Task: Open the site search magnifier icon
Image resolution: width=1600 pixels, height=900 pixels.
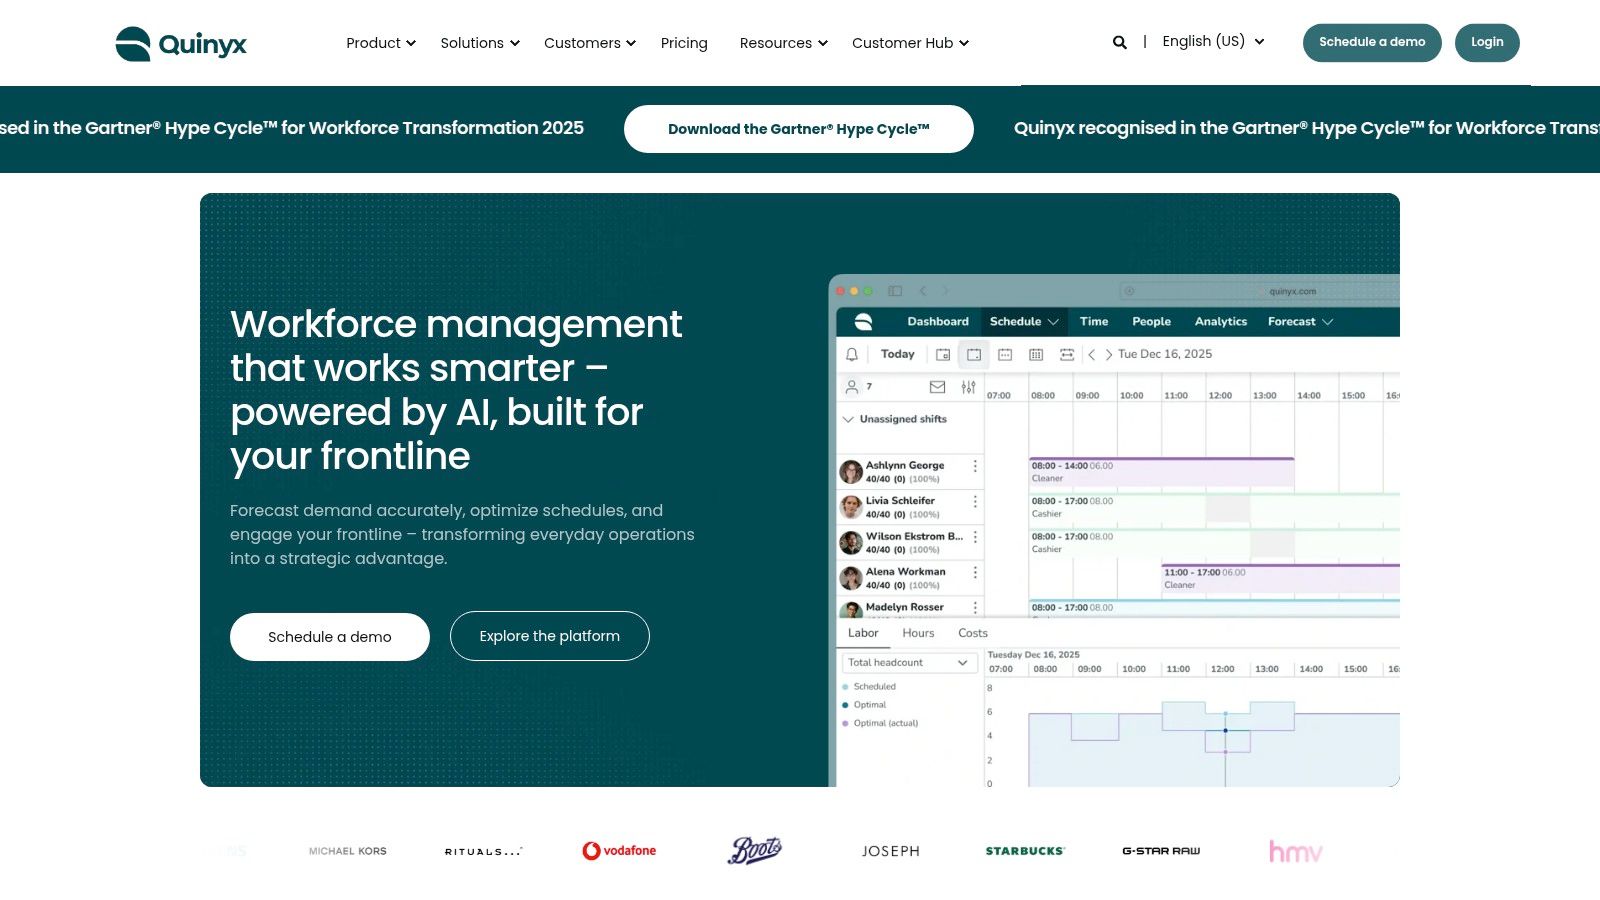Action: pyautogui.click(x=1120, y=42)
